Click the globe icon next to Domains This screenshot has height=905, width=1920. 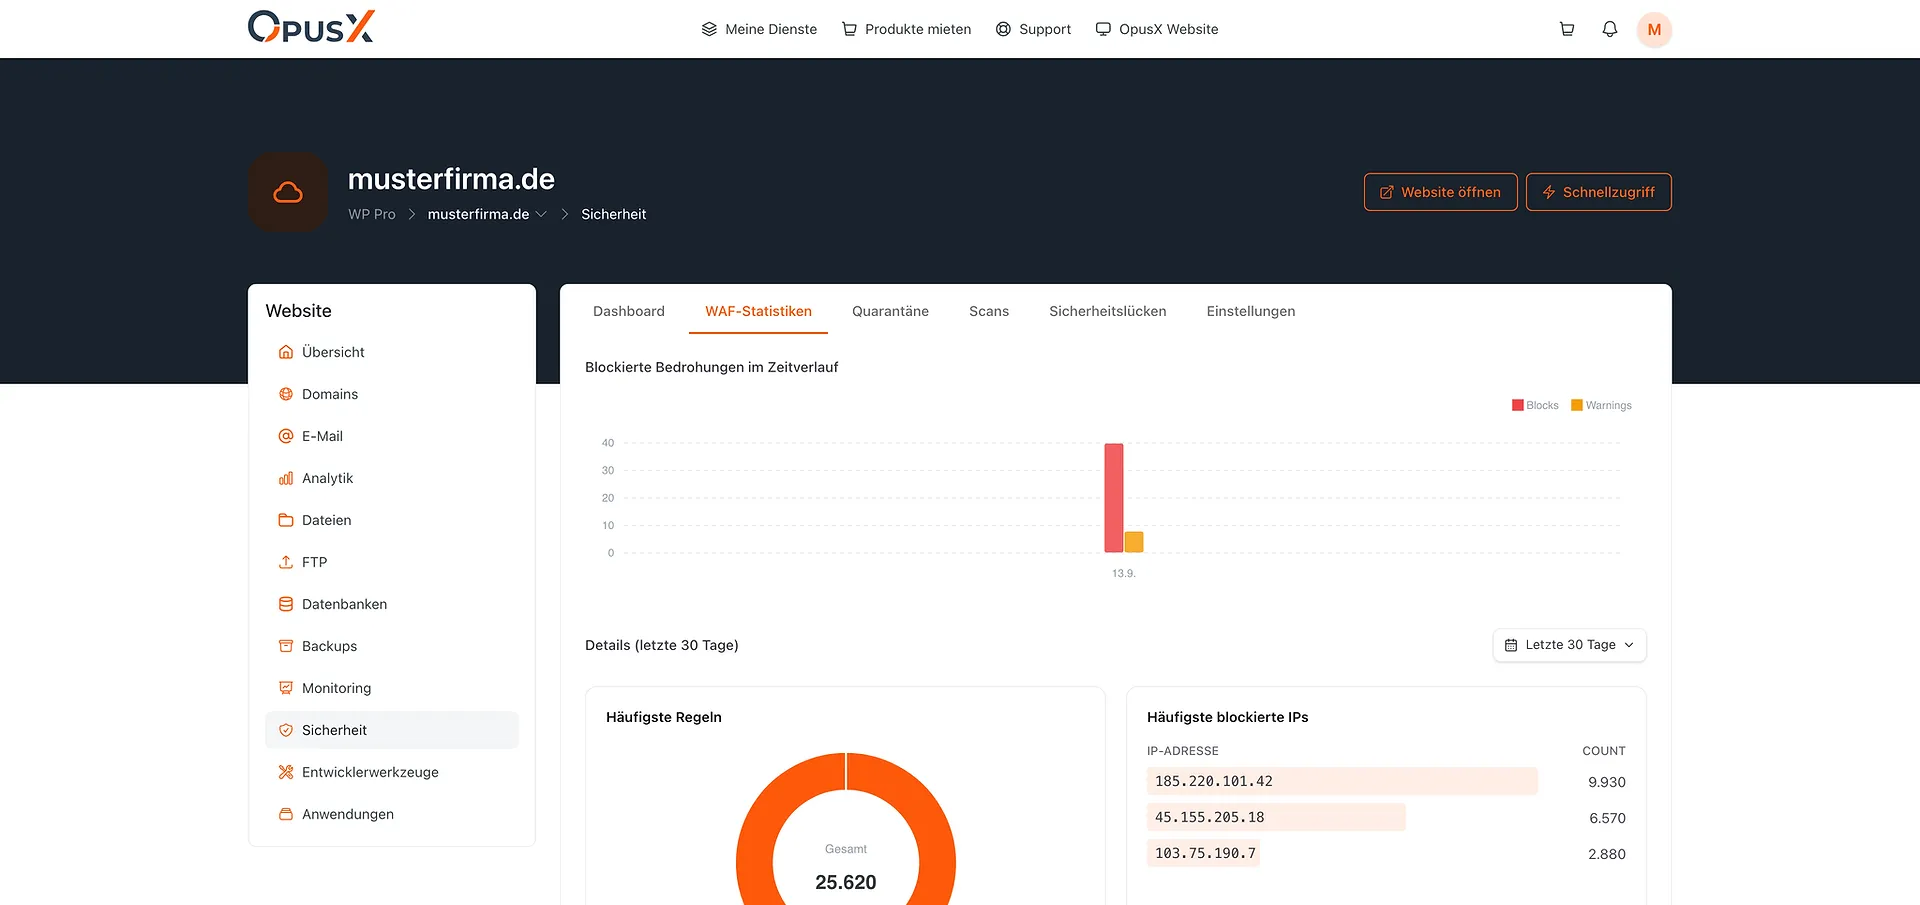[286, 394]
